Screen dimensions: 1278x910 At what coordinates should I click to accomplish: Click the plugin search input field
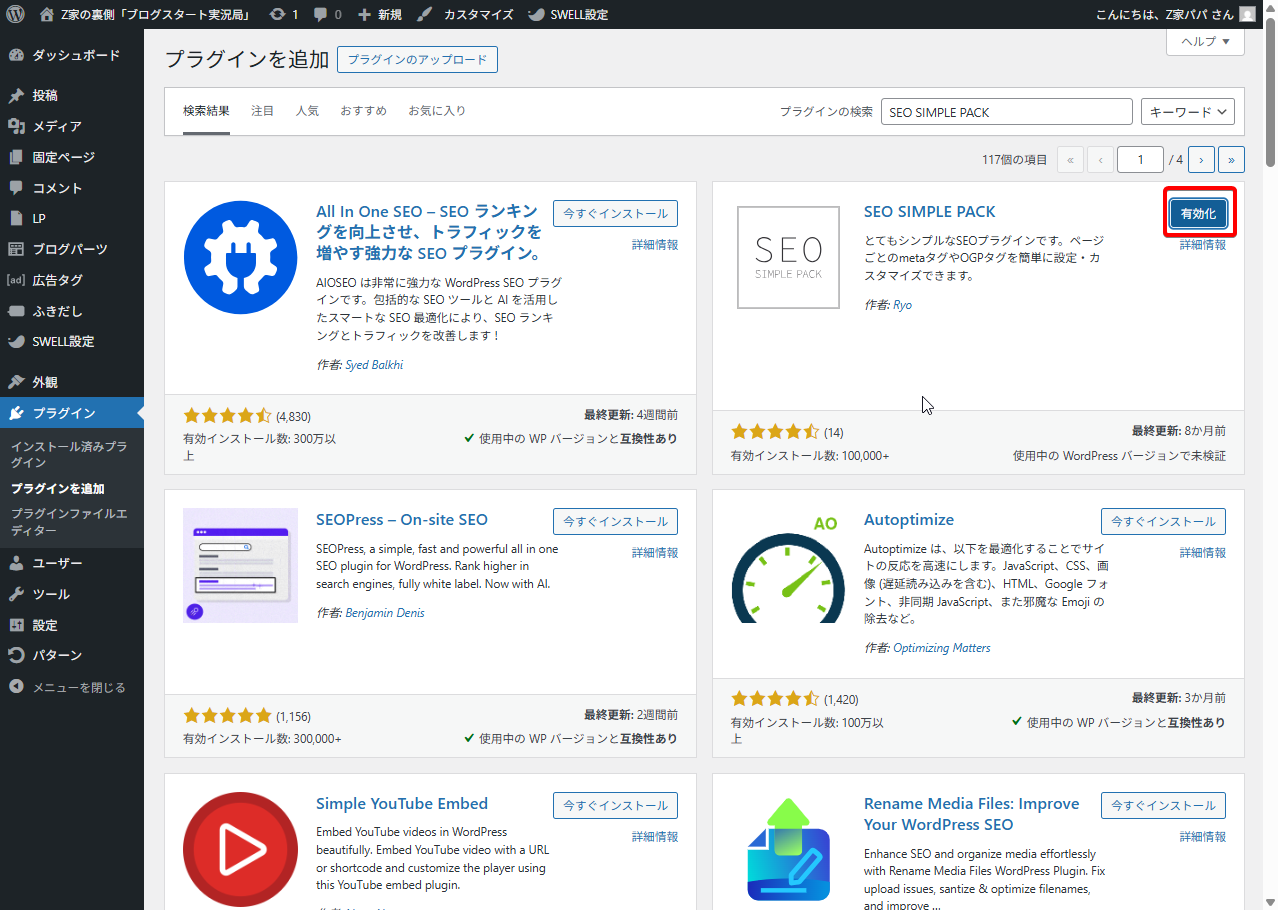(1007, 112)
